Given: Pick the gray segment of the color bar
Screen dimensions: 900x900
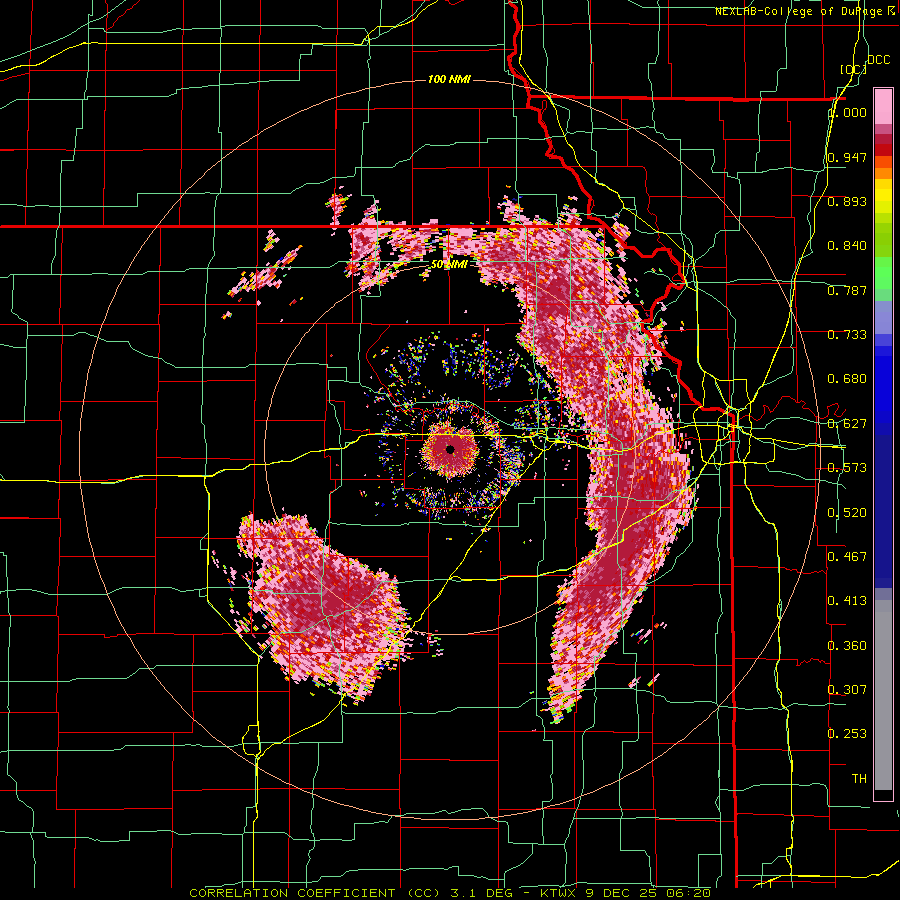Looking at the screenshot, I should (x=883, y=695).
